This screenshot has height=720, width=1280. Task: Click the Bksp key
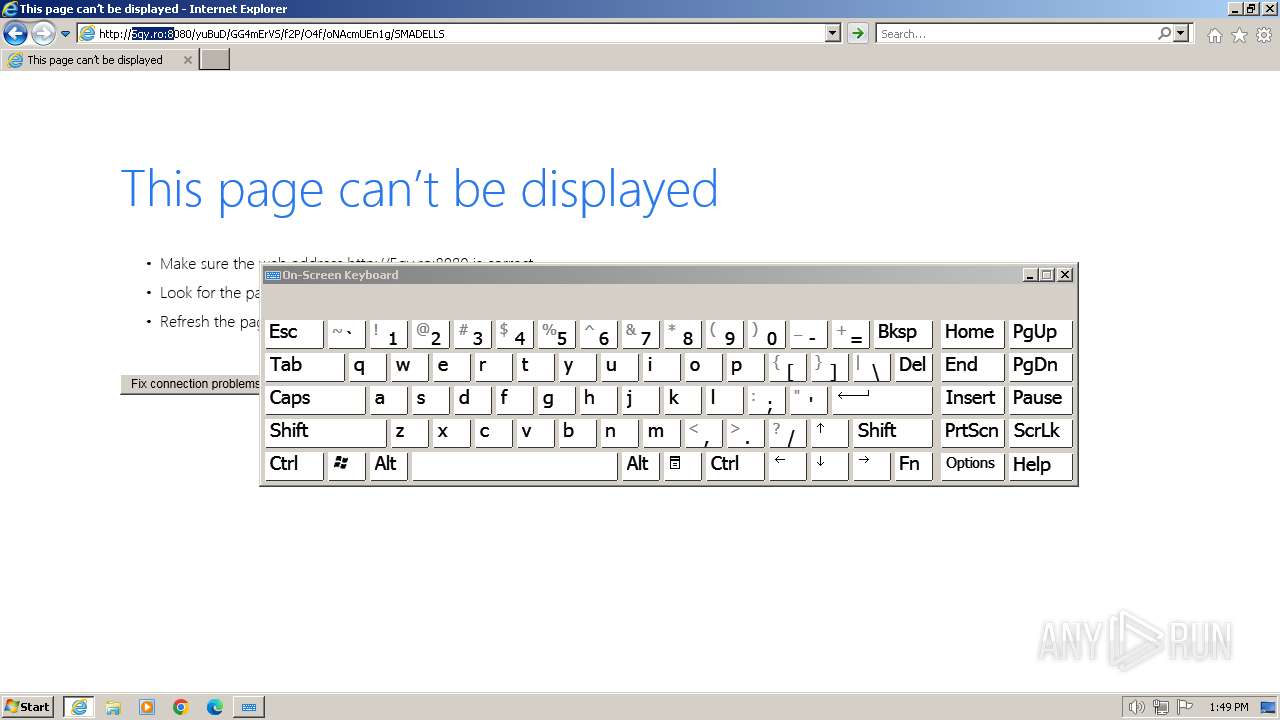coord(901,333)
